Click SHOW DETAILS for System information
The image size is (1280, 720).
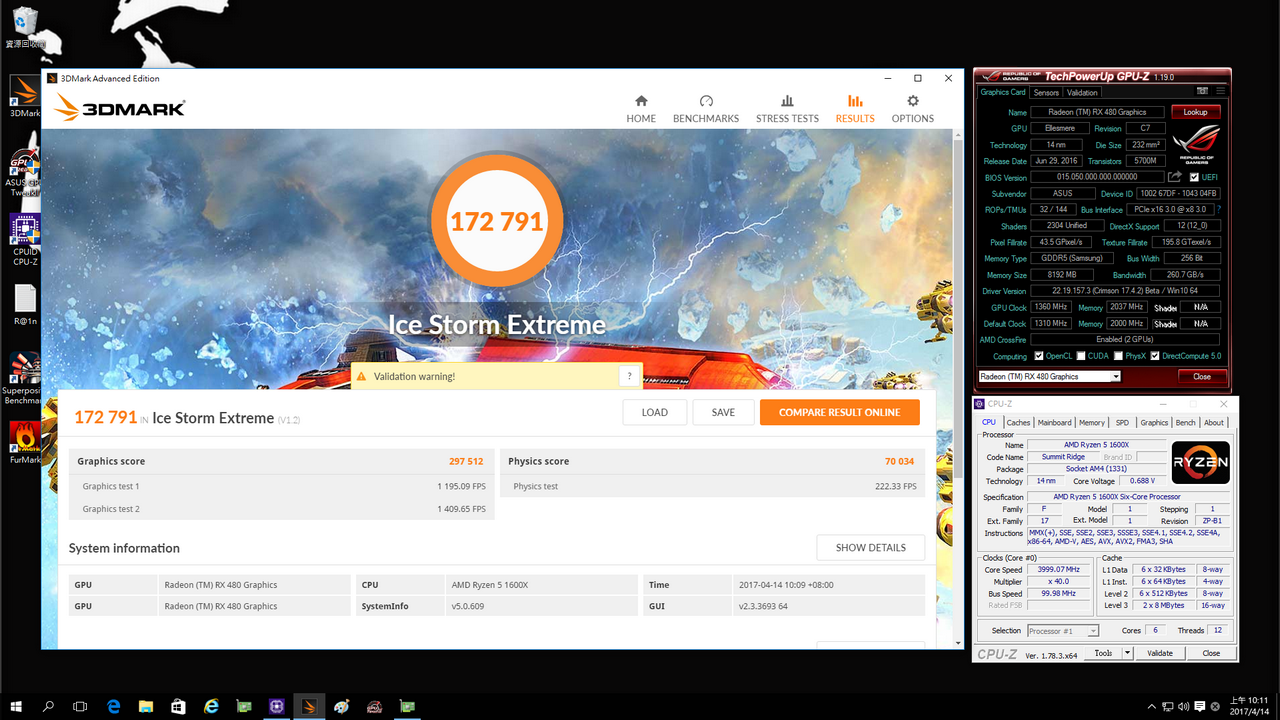click(x=871, y=548)
